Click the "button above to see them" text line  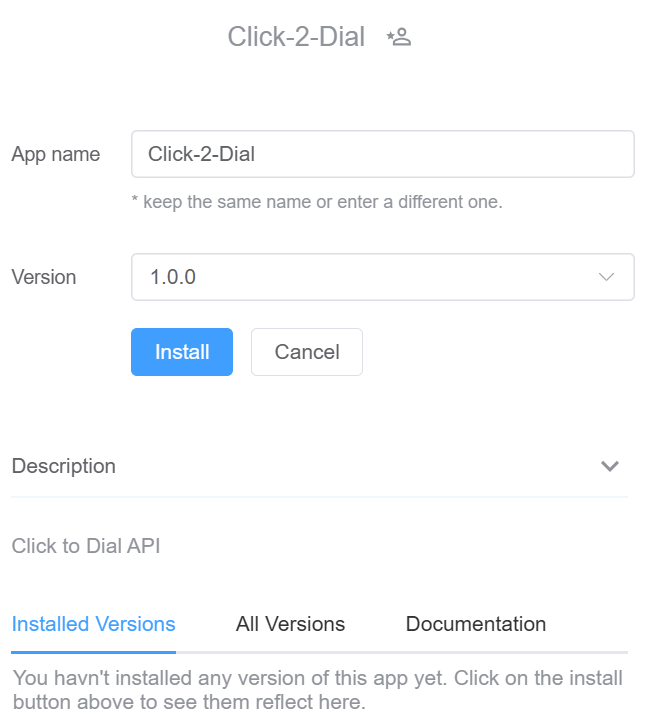190,702
